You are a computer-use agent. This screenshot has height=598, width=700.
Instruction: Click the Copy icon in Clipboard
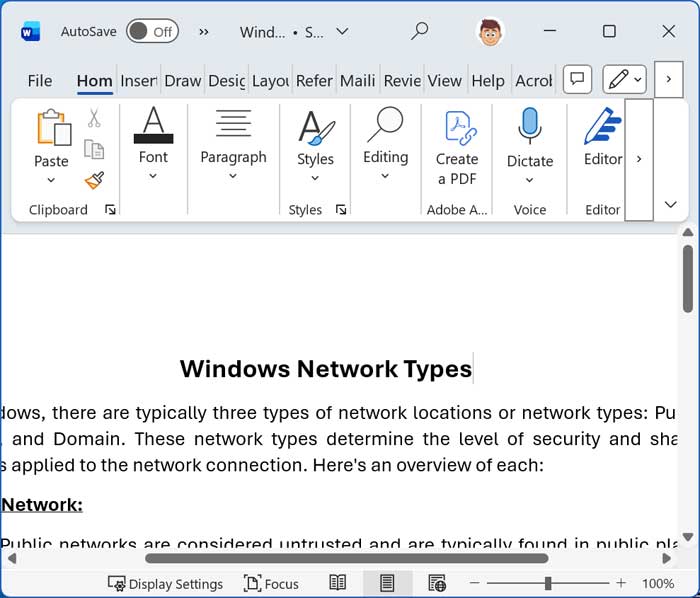[94, 149]
